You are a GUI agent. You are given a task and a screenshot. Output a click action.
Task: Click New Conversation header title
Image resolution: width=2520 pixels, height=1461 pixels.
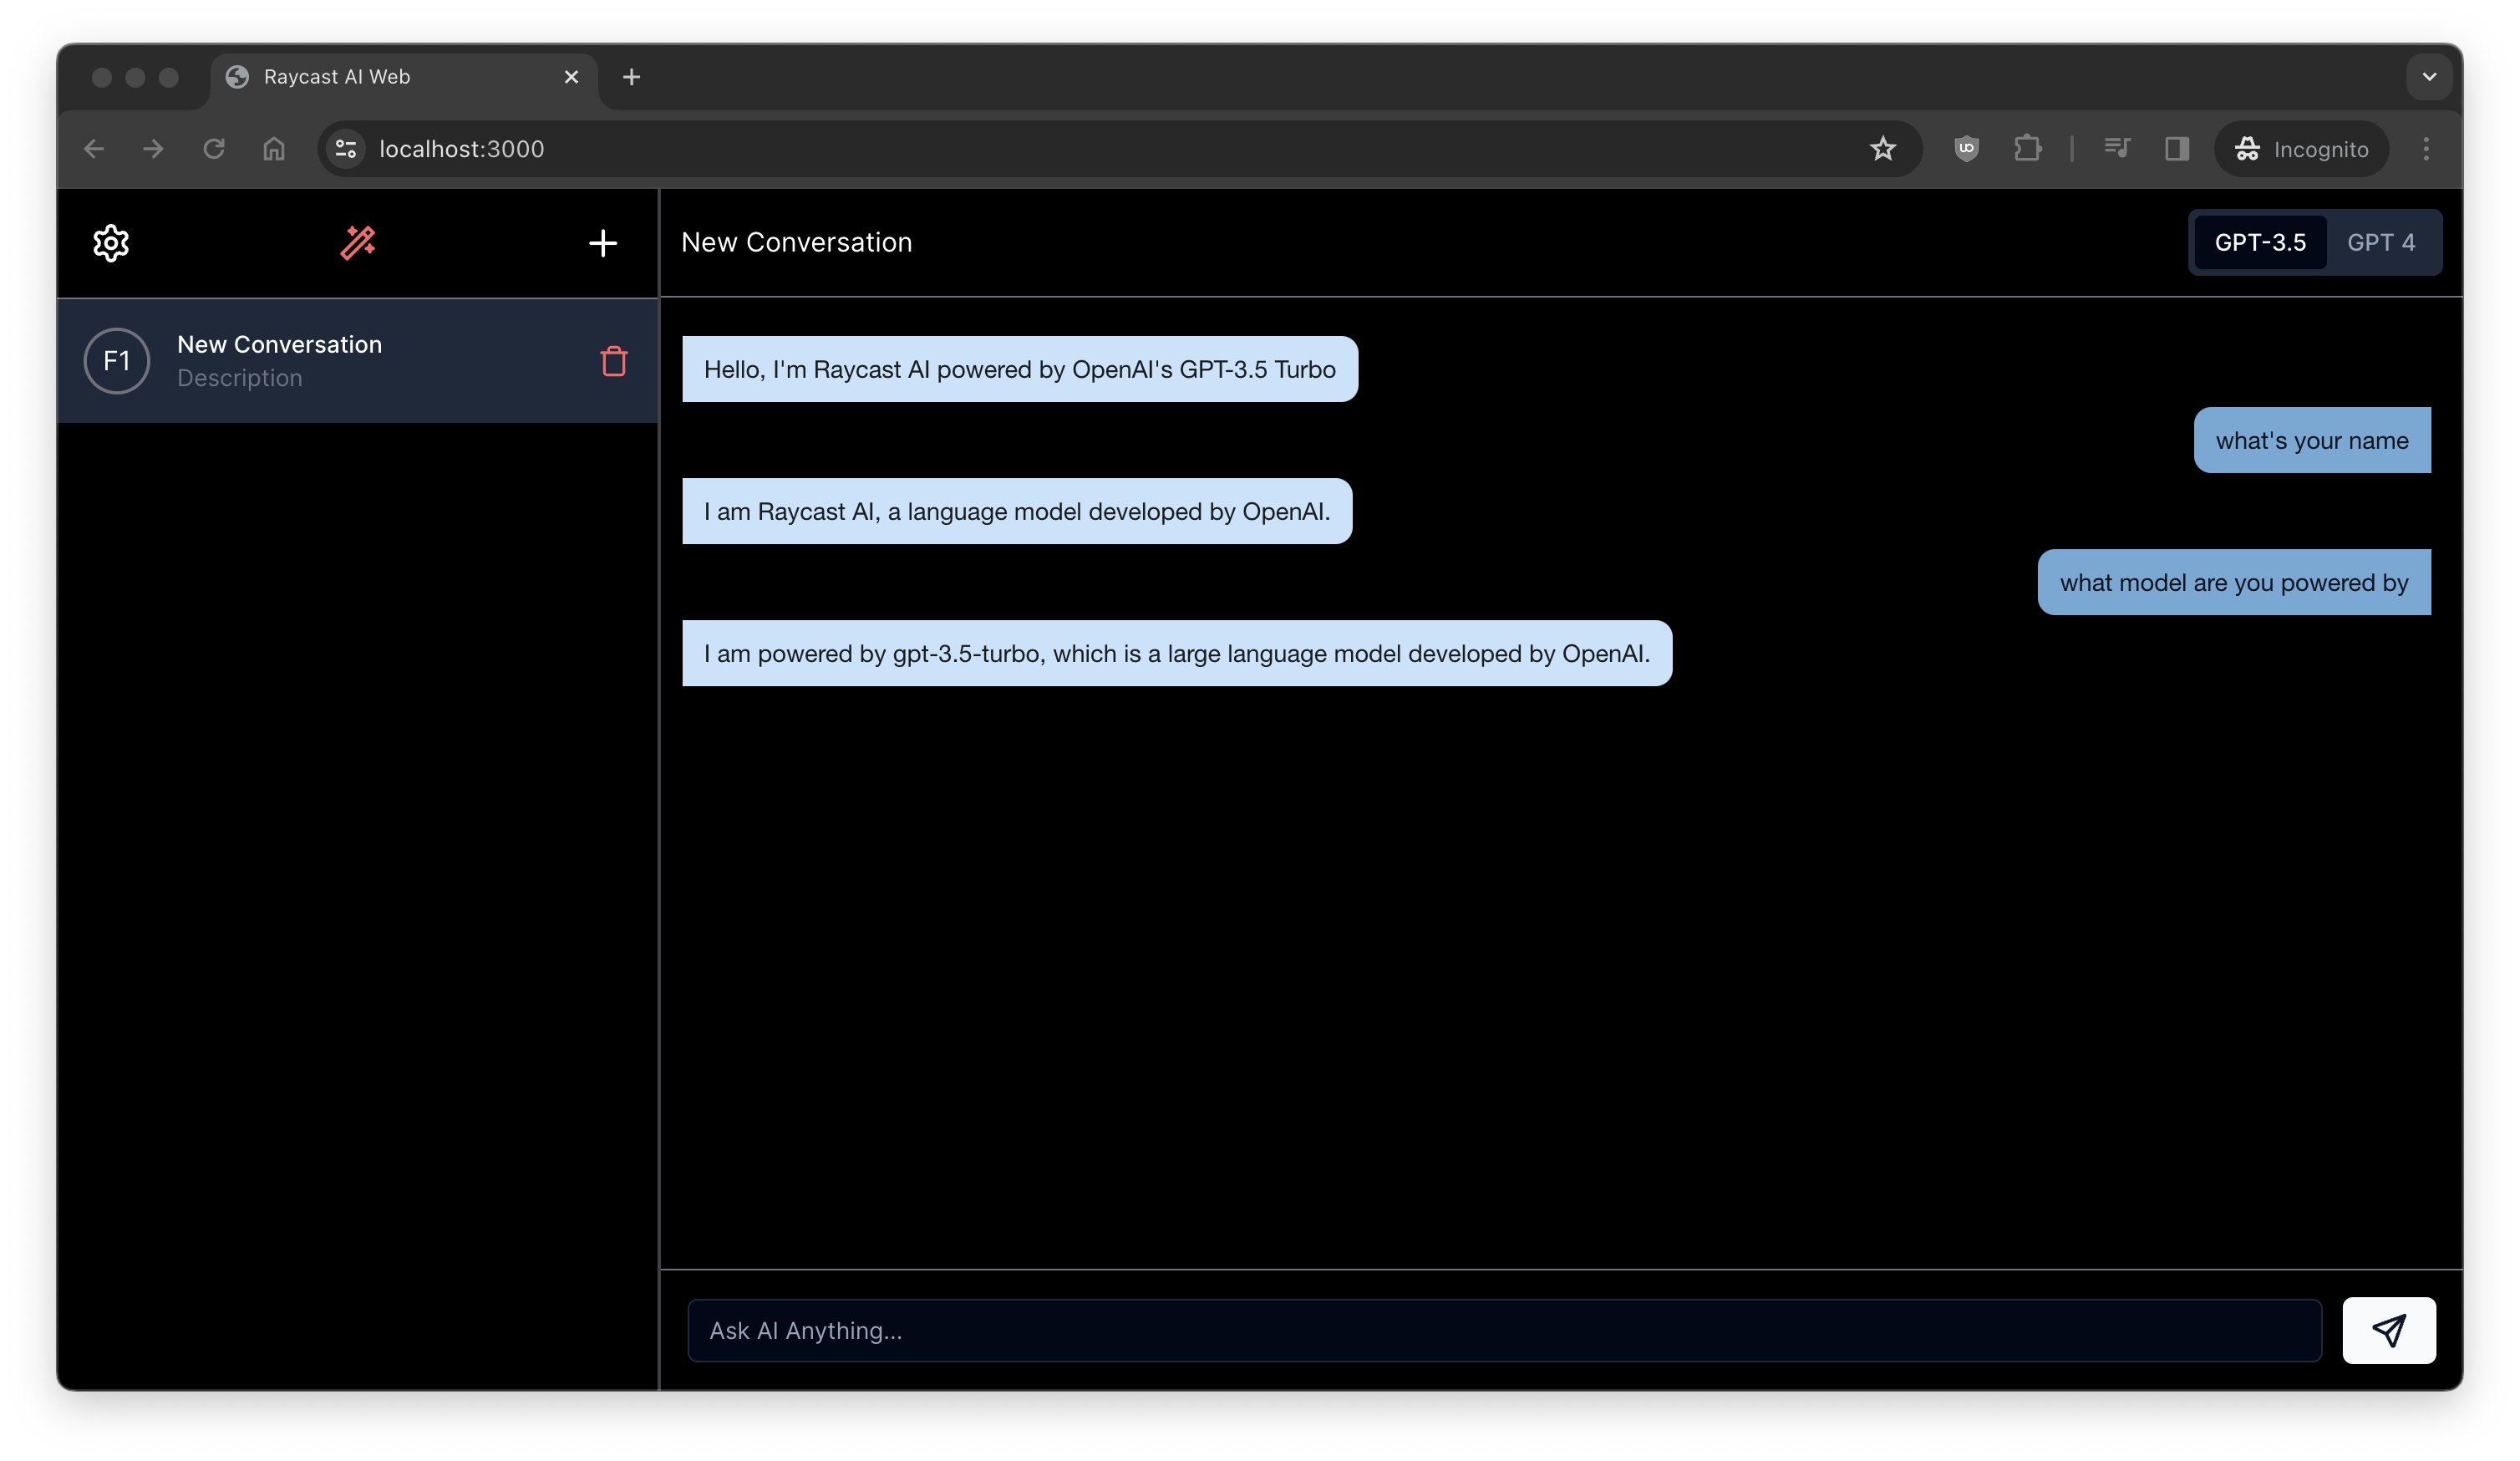click(796, 242)
